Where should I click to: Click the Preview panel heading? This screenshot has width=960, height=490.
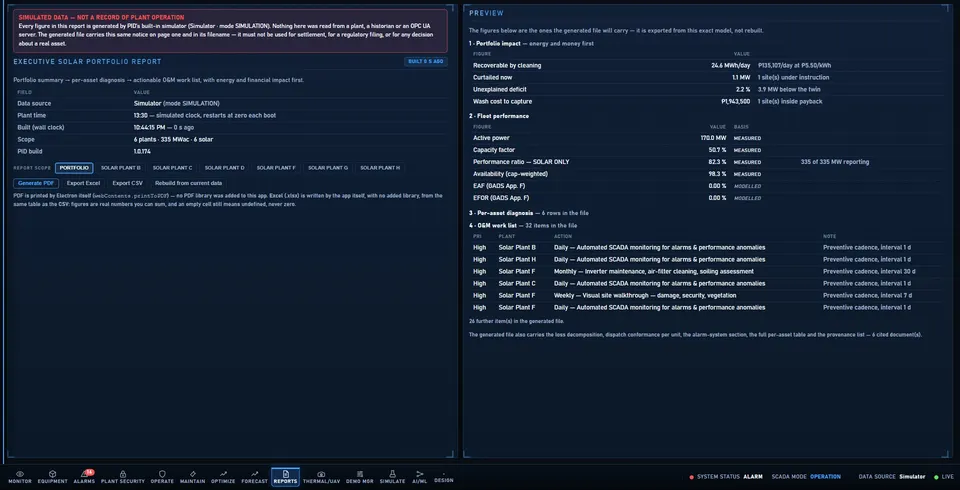[487, 13]
